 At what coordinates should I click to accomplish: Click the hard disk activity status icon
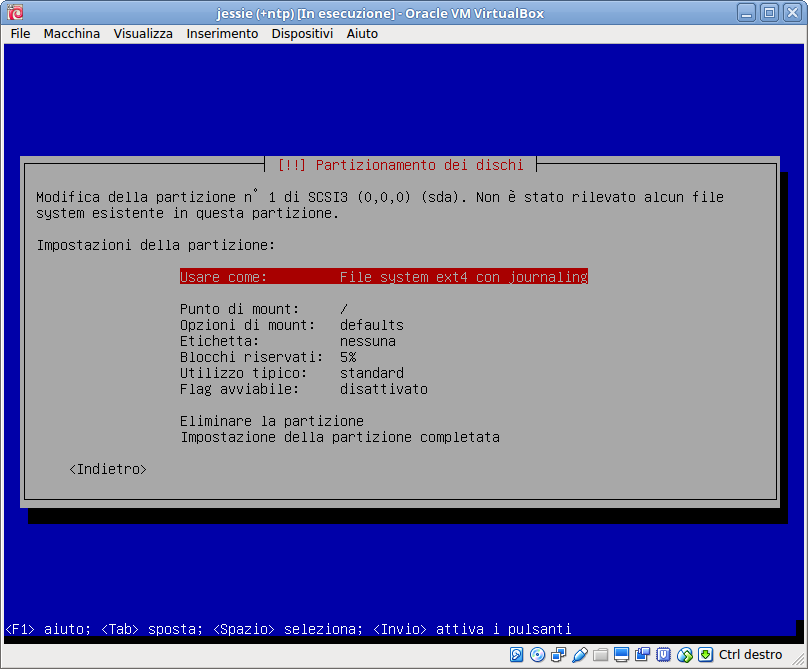[x=516, y=655]
